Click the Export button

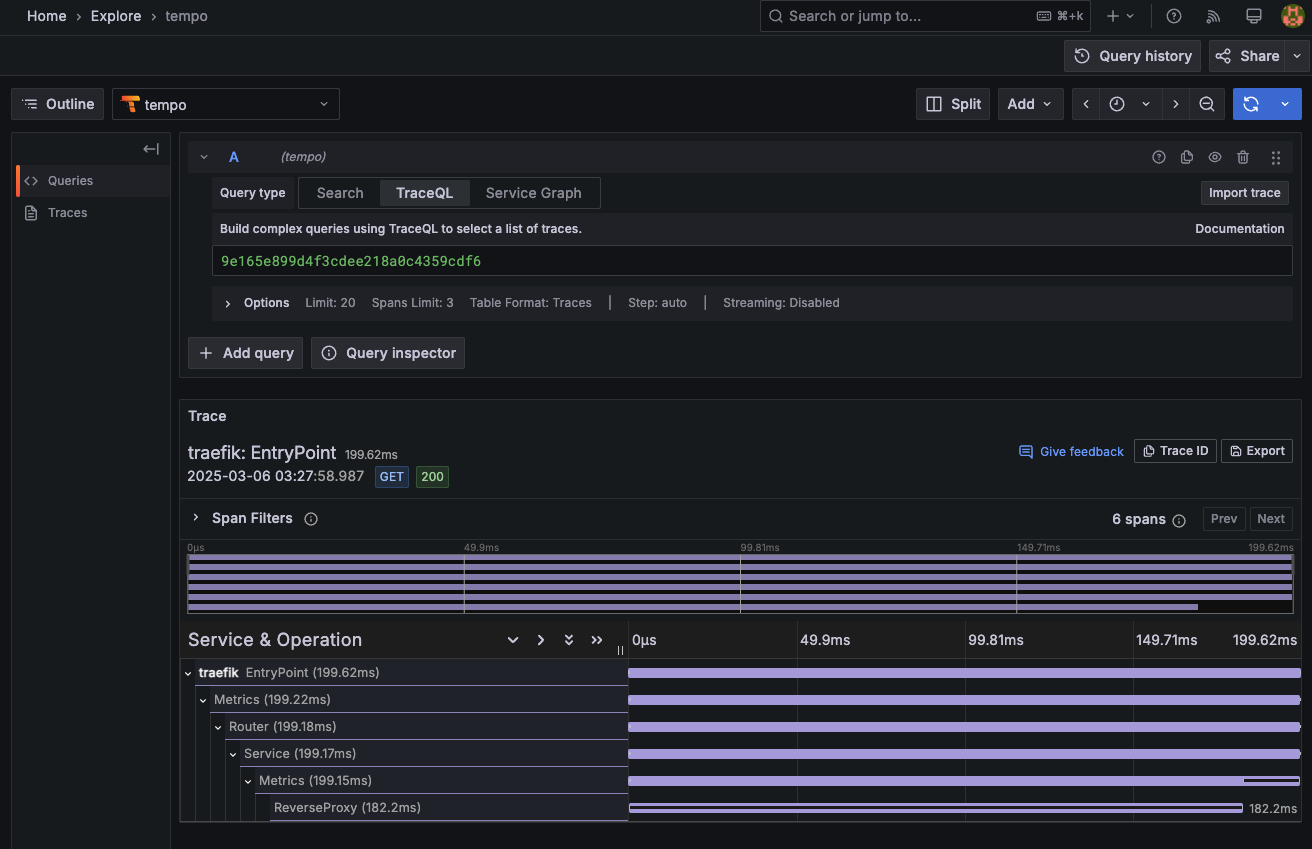coord(1257,451)
